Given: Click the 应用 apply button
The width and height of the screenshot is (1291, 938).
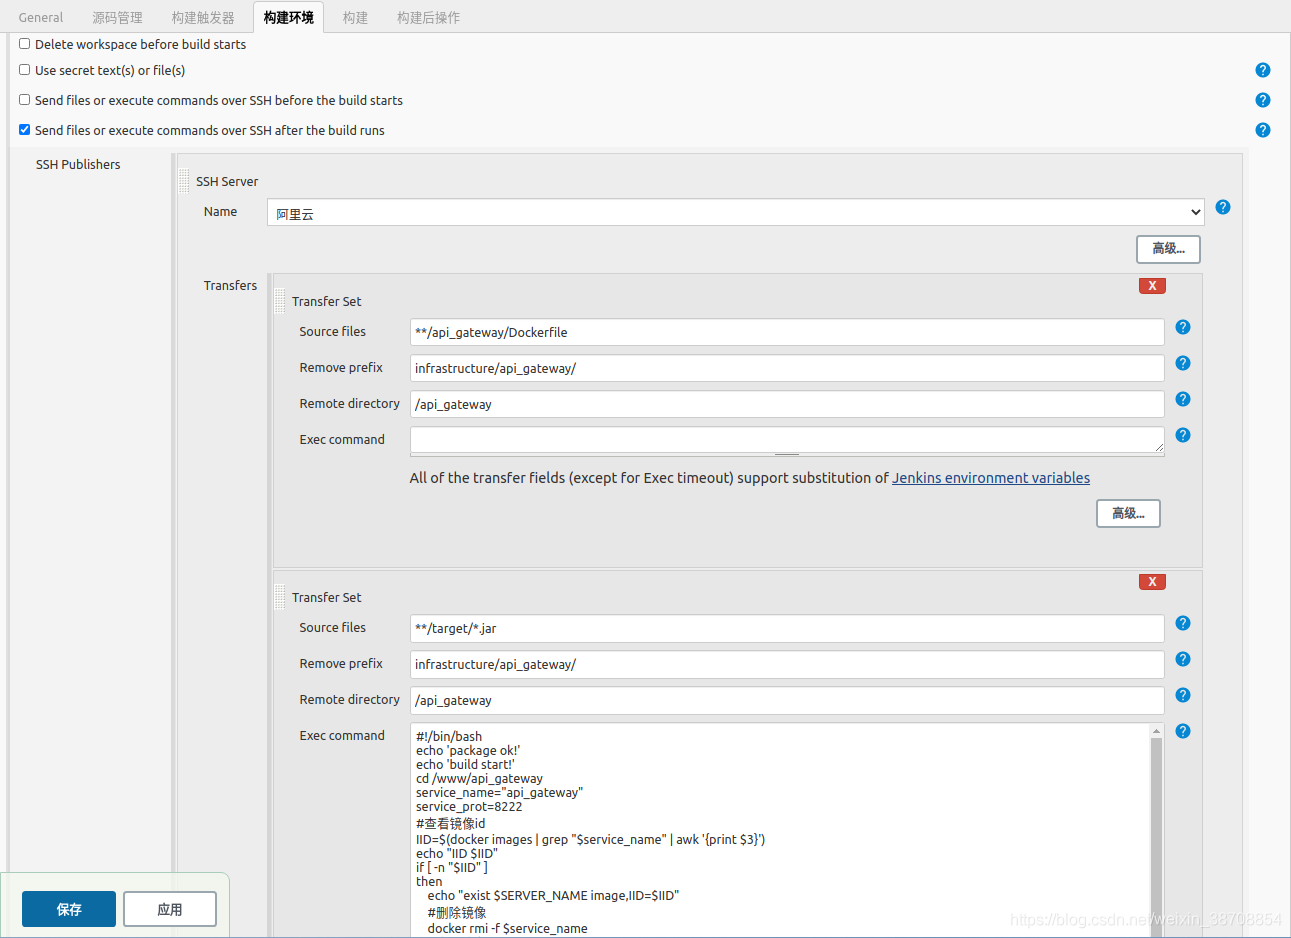Looking at the screenshot, I should pos(170,909).
